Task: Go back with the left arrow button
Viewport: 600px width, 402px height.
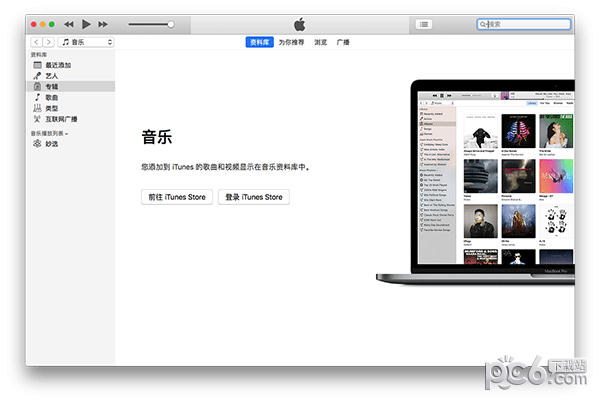Action: (36, 42)
